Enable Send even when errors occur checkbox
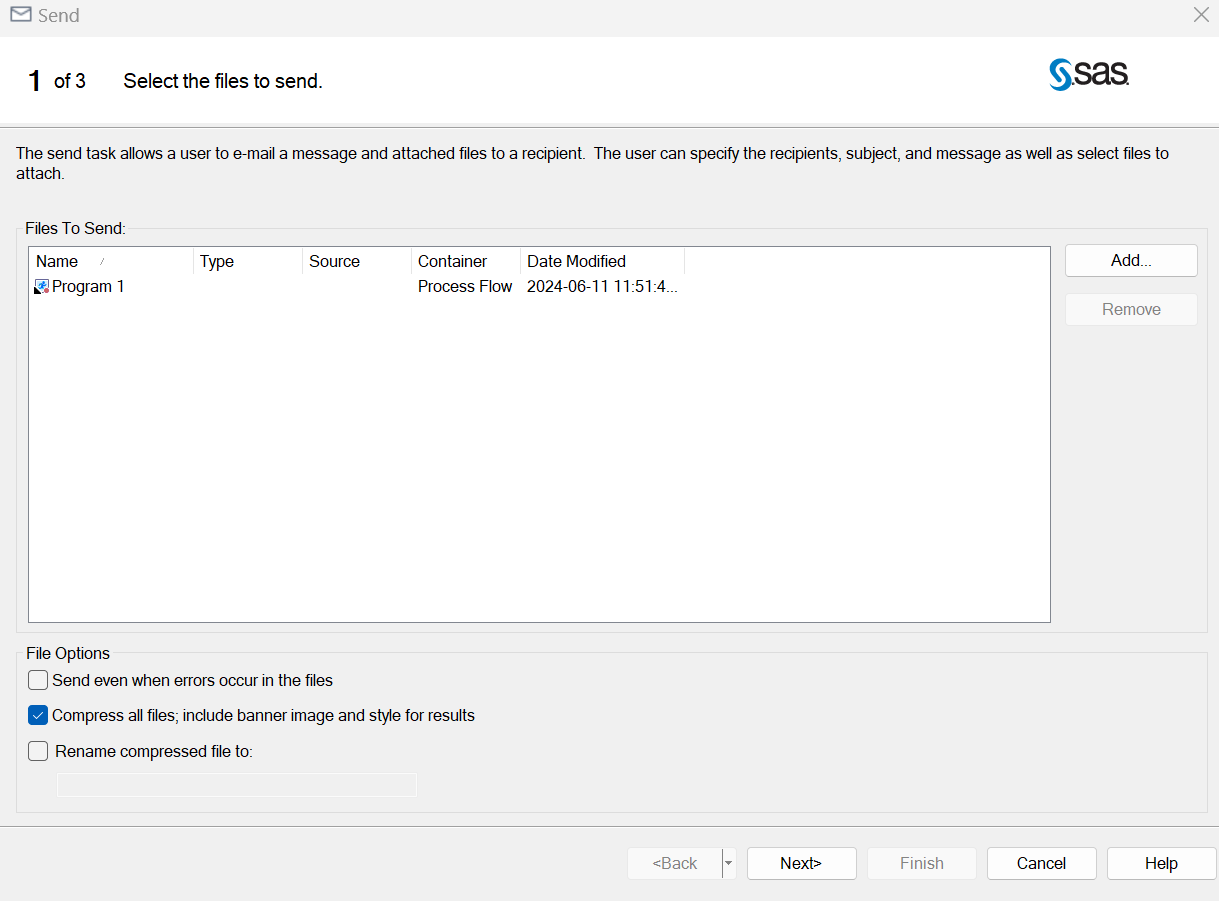The width and height of the screenshot is (1219, 901). [x=38, y=681]
